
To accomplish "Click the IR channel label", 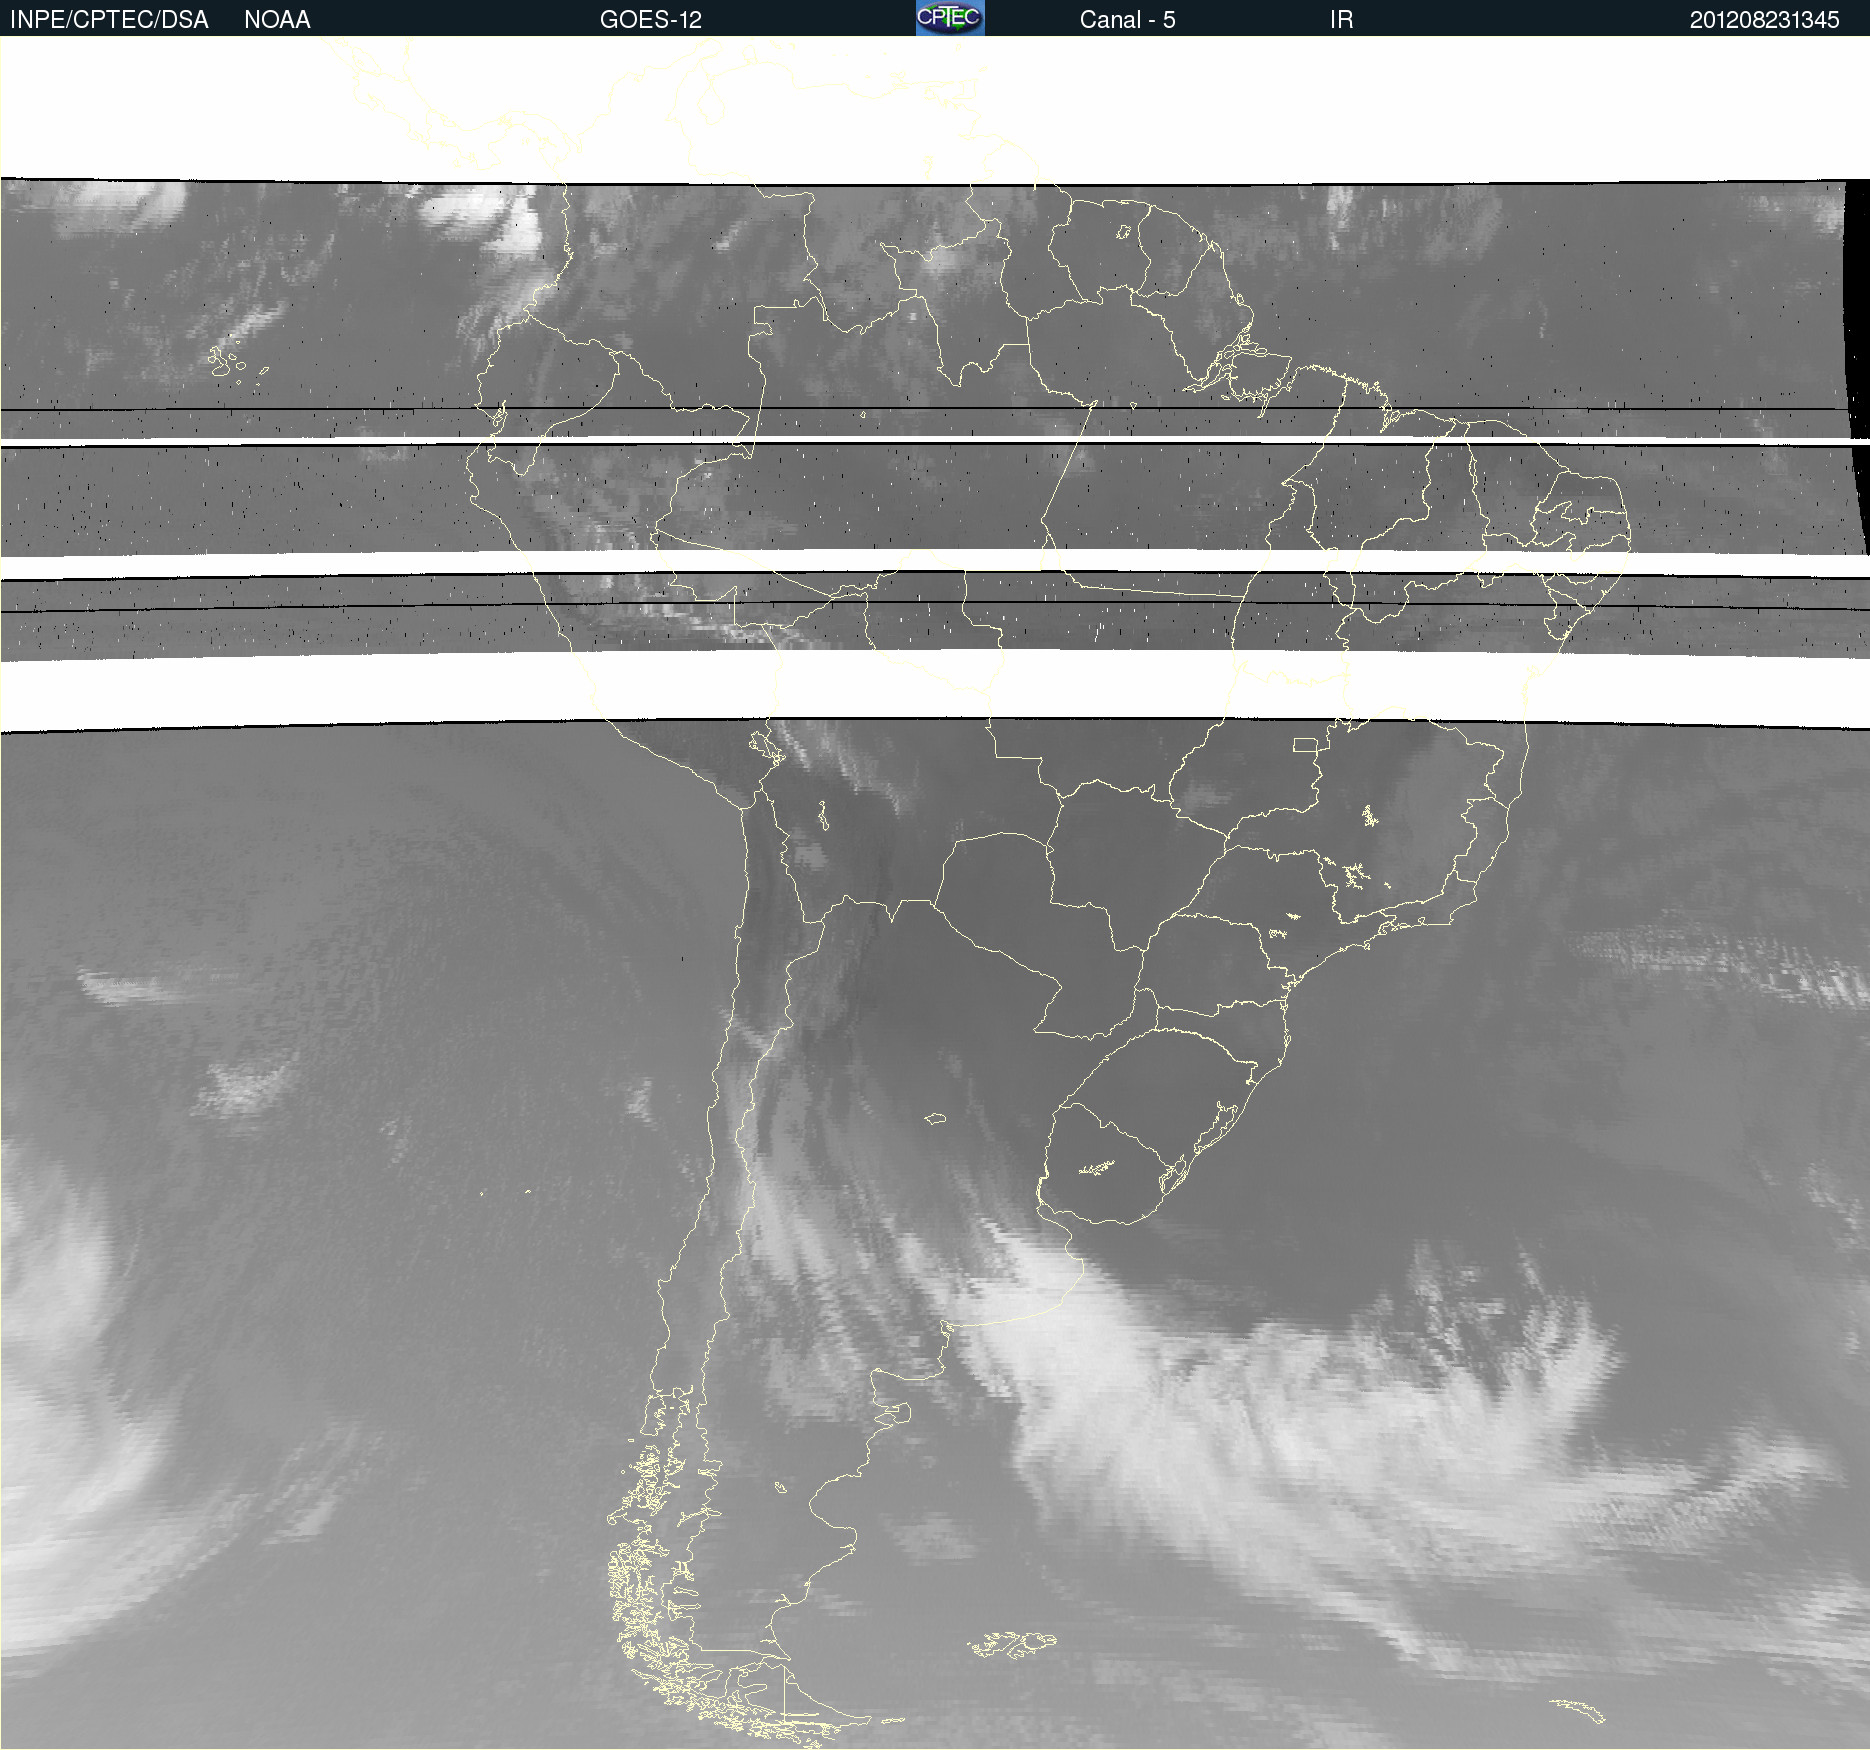I will pos(1341,20).
